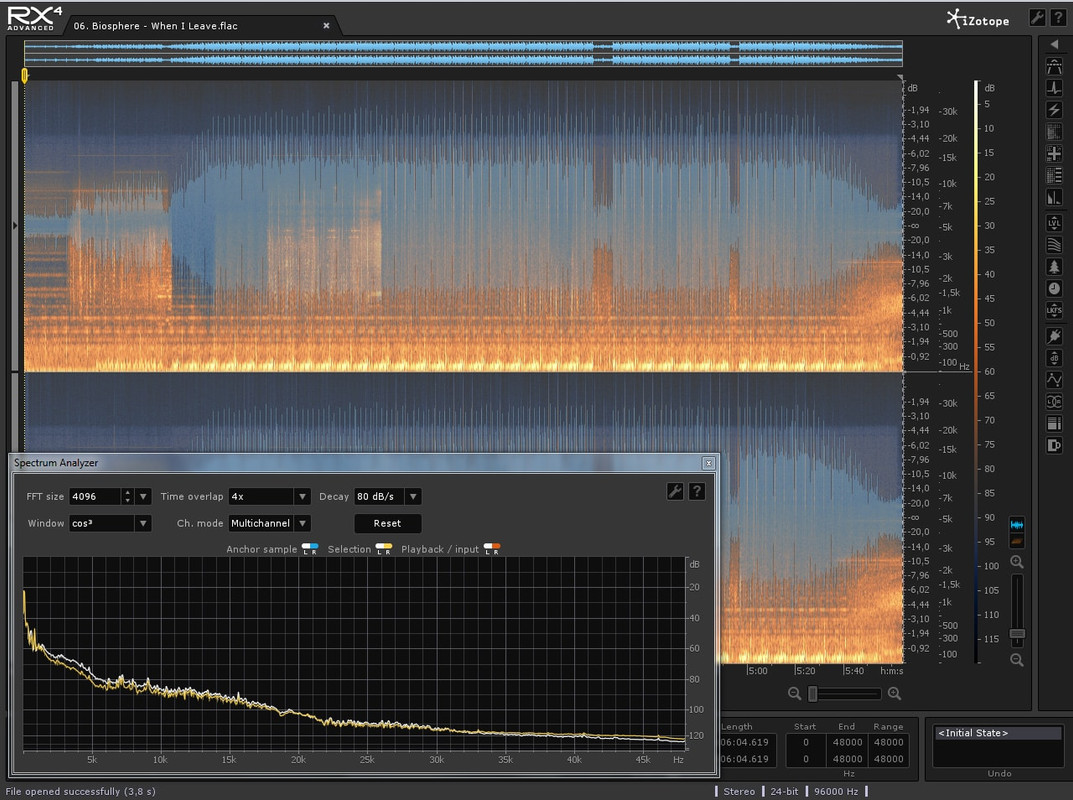The height and width of the screenshot is (800, 1073).
Task: Open the Spectrum Analyzer module icon in sidebar
Action: [1054, 424]
